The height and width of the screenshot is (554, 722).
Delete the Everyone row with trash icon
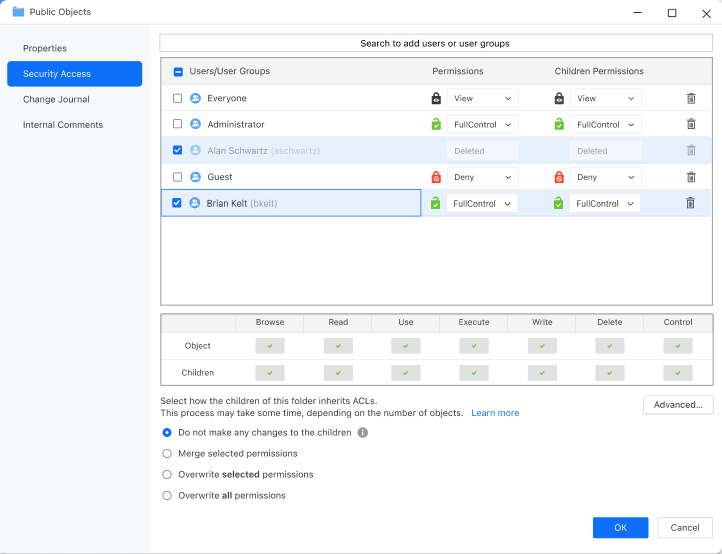pos(690,98)
